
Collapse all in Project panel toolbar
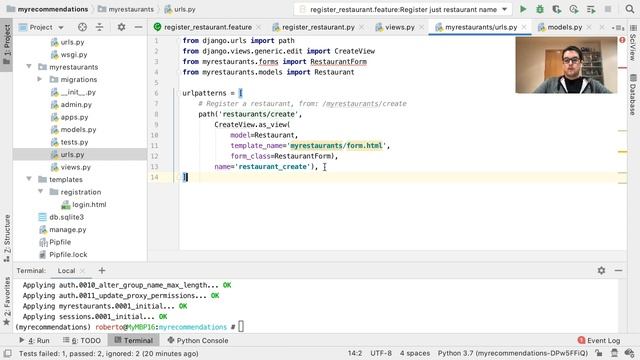[100, 27]
